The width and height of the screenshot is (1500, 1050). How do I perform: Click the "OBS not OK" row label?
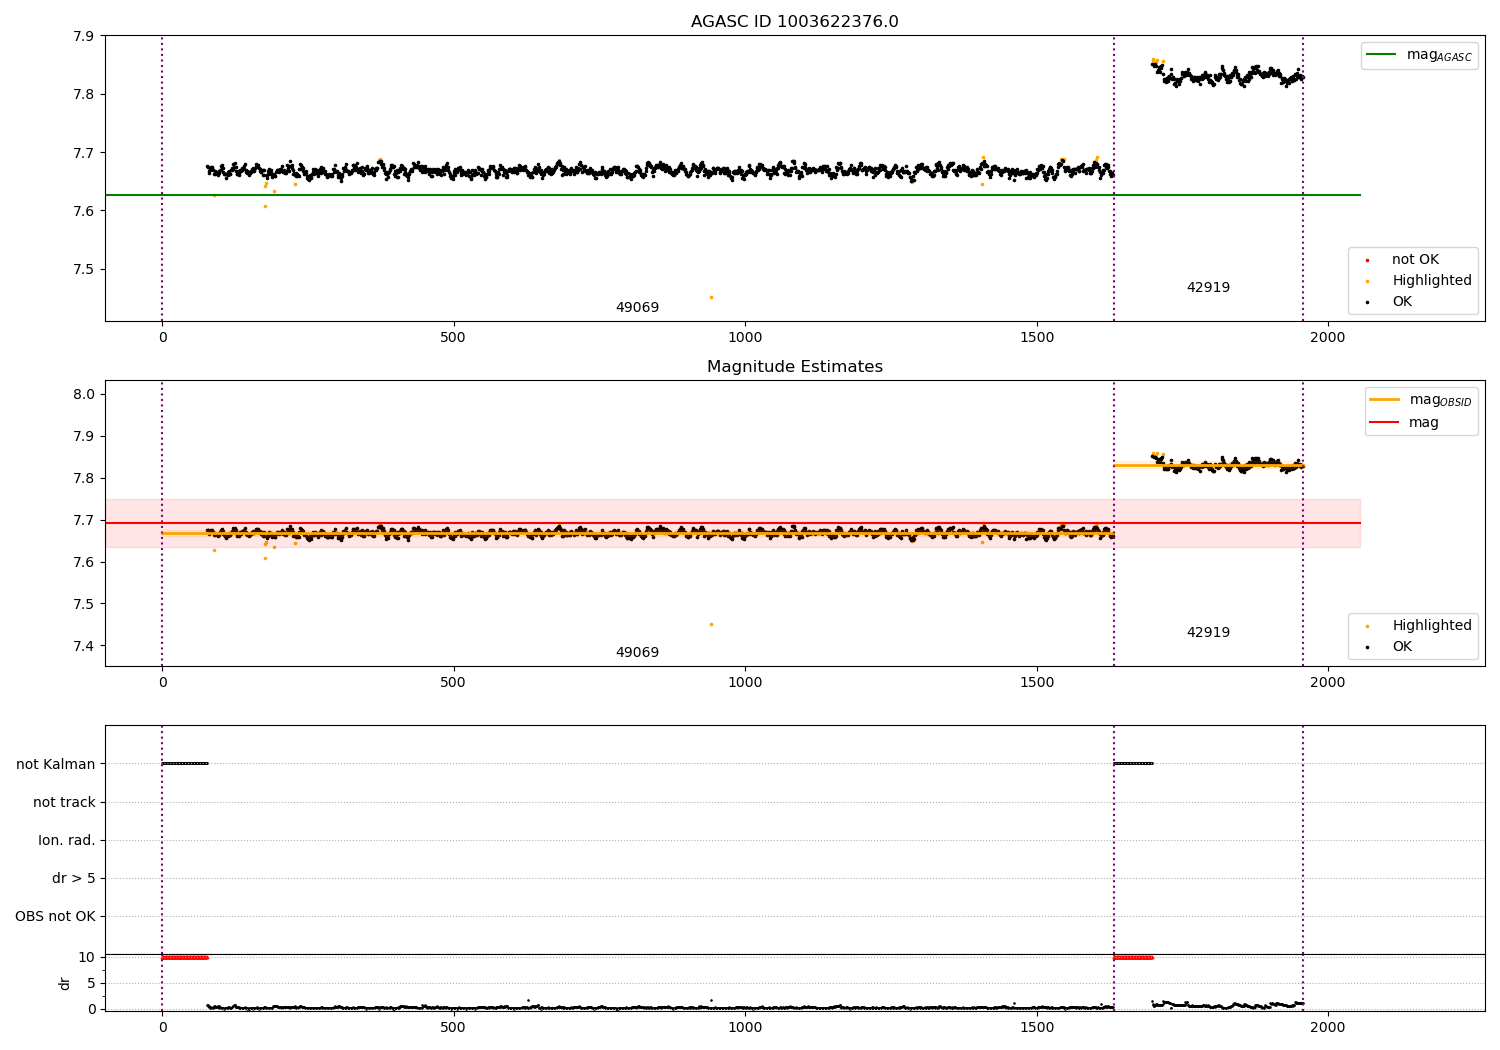pyautogui.click(x=55, y=916)
